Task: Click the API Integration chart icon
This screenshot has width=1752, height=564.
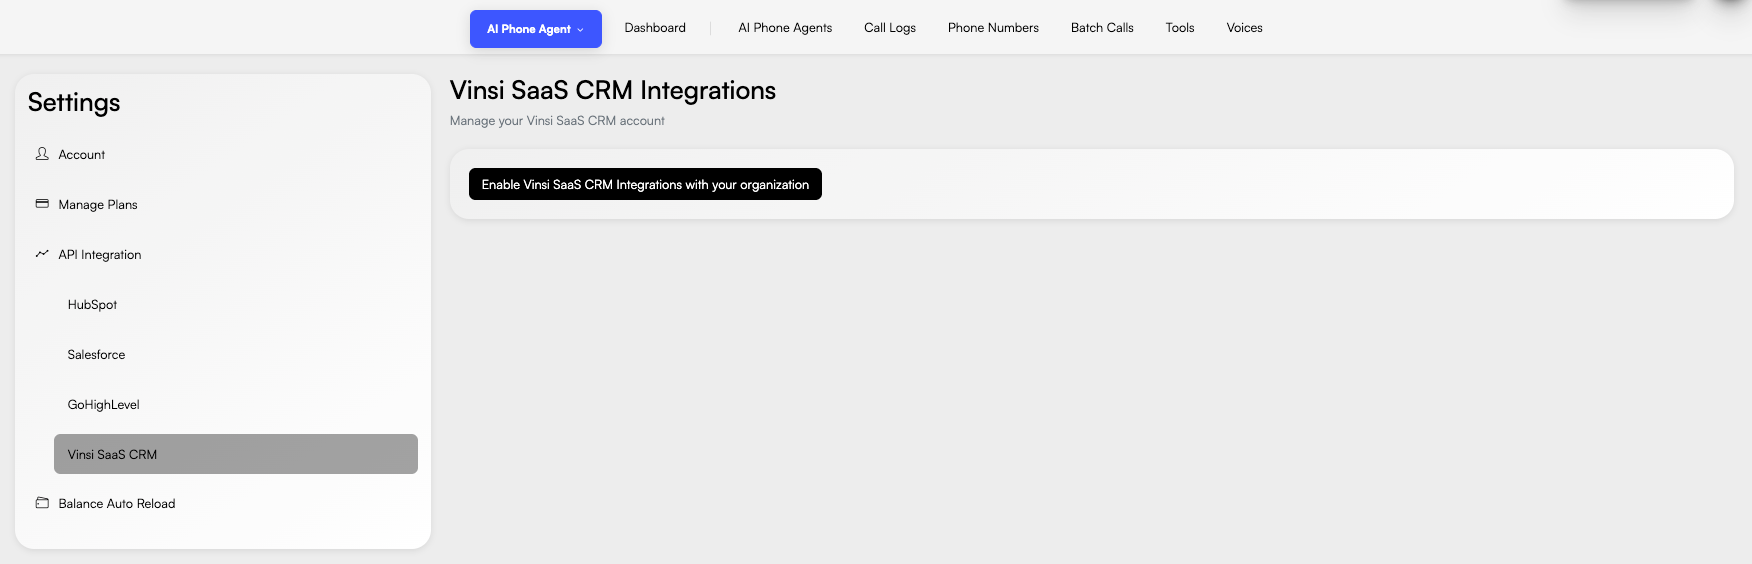Action: [x=42, y=254]
